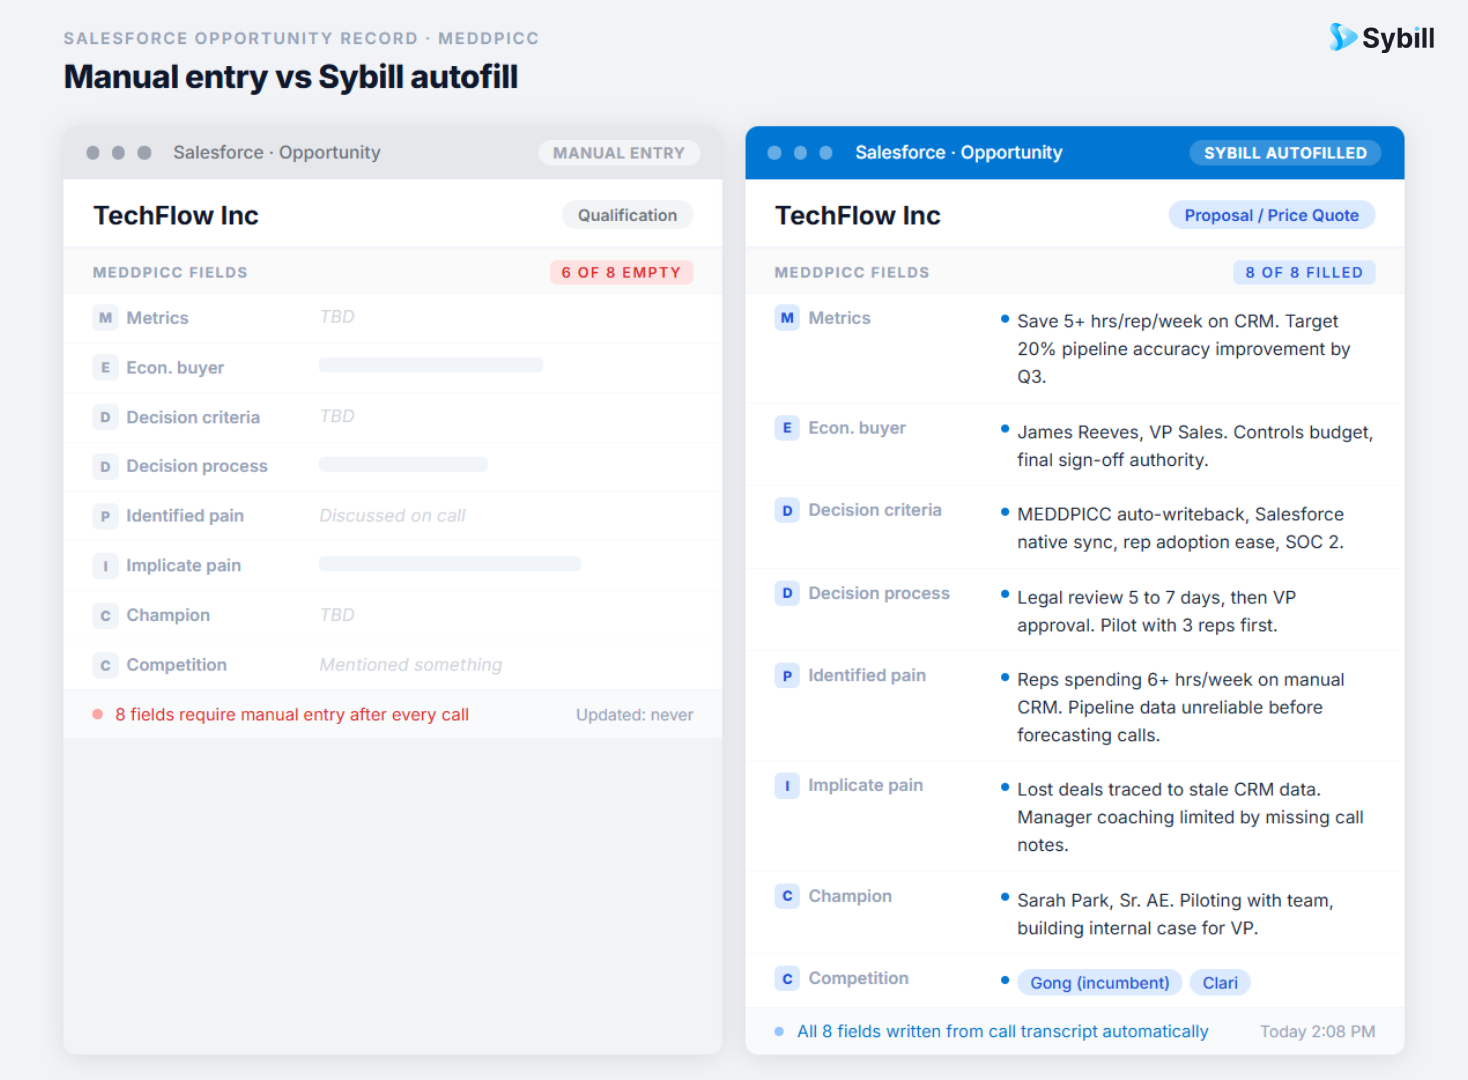Click TBD value of manual Decision criteria field
This screenshot has height=1080, width=1468.
(337, 416)
